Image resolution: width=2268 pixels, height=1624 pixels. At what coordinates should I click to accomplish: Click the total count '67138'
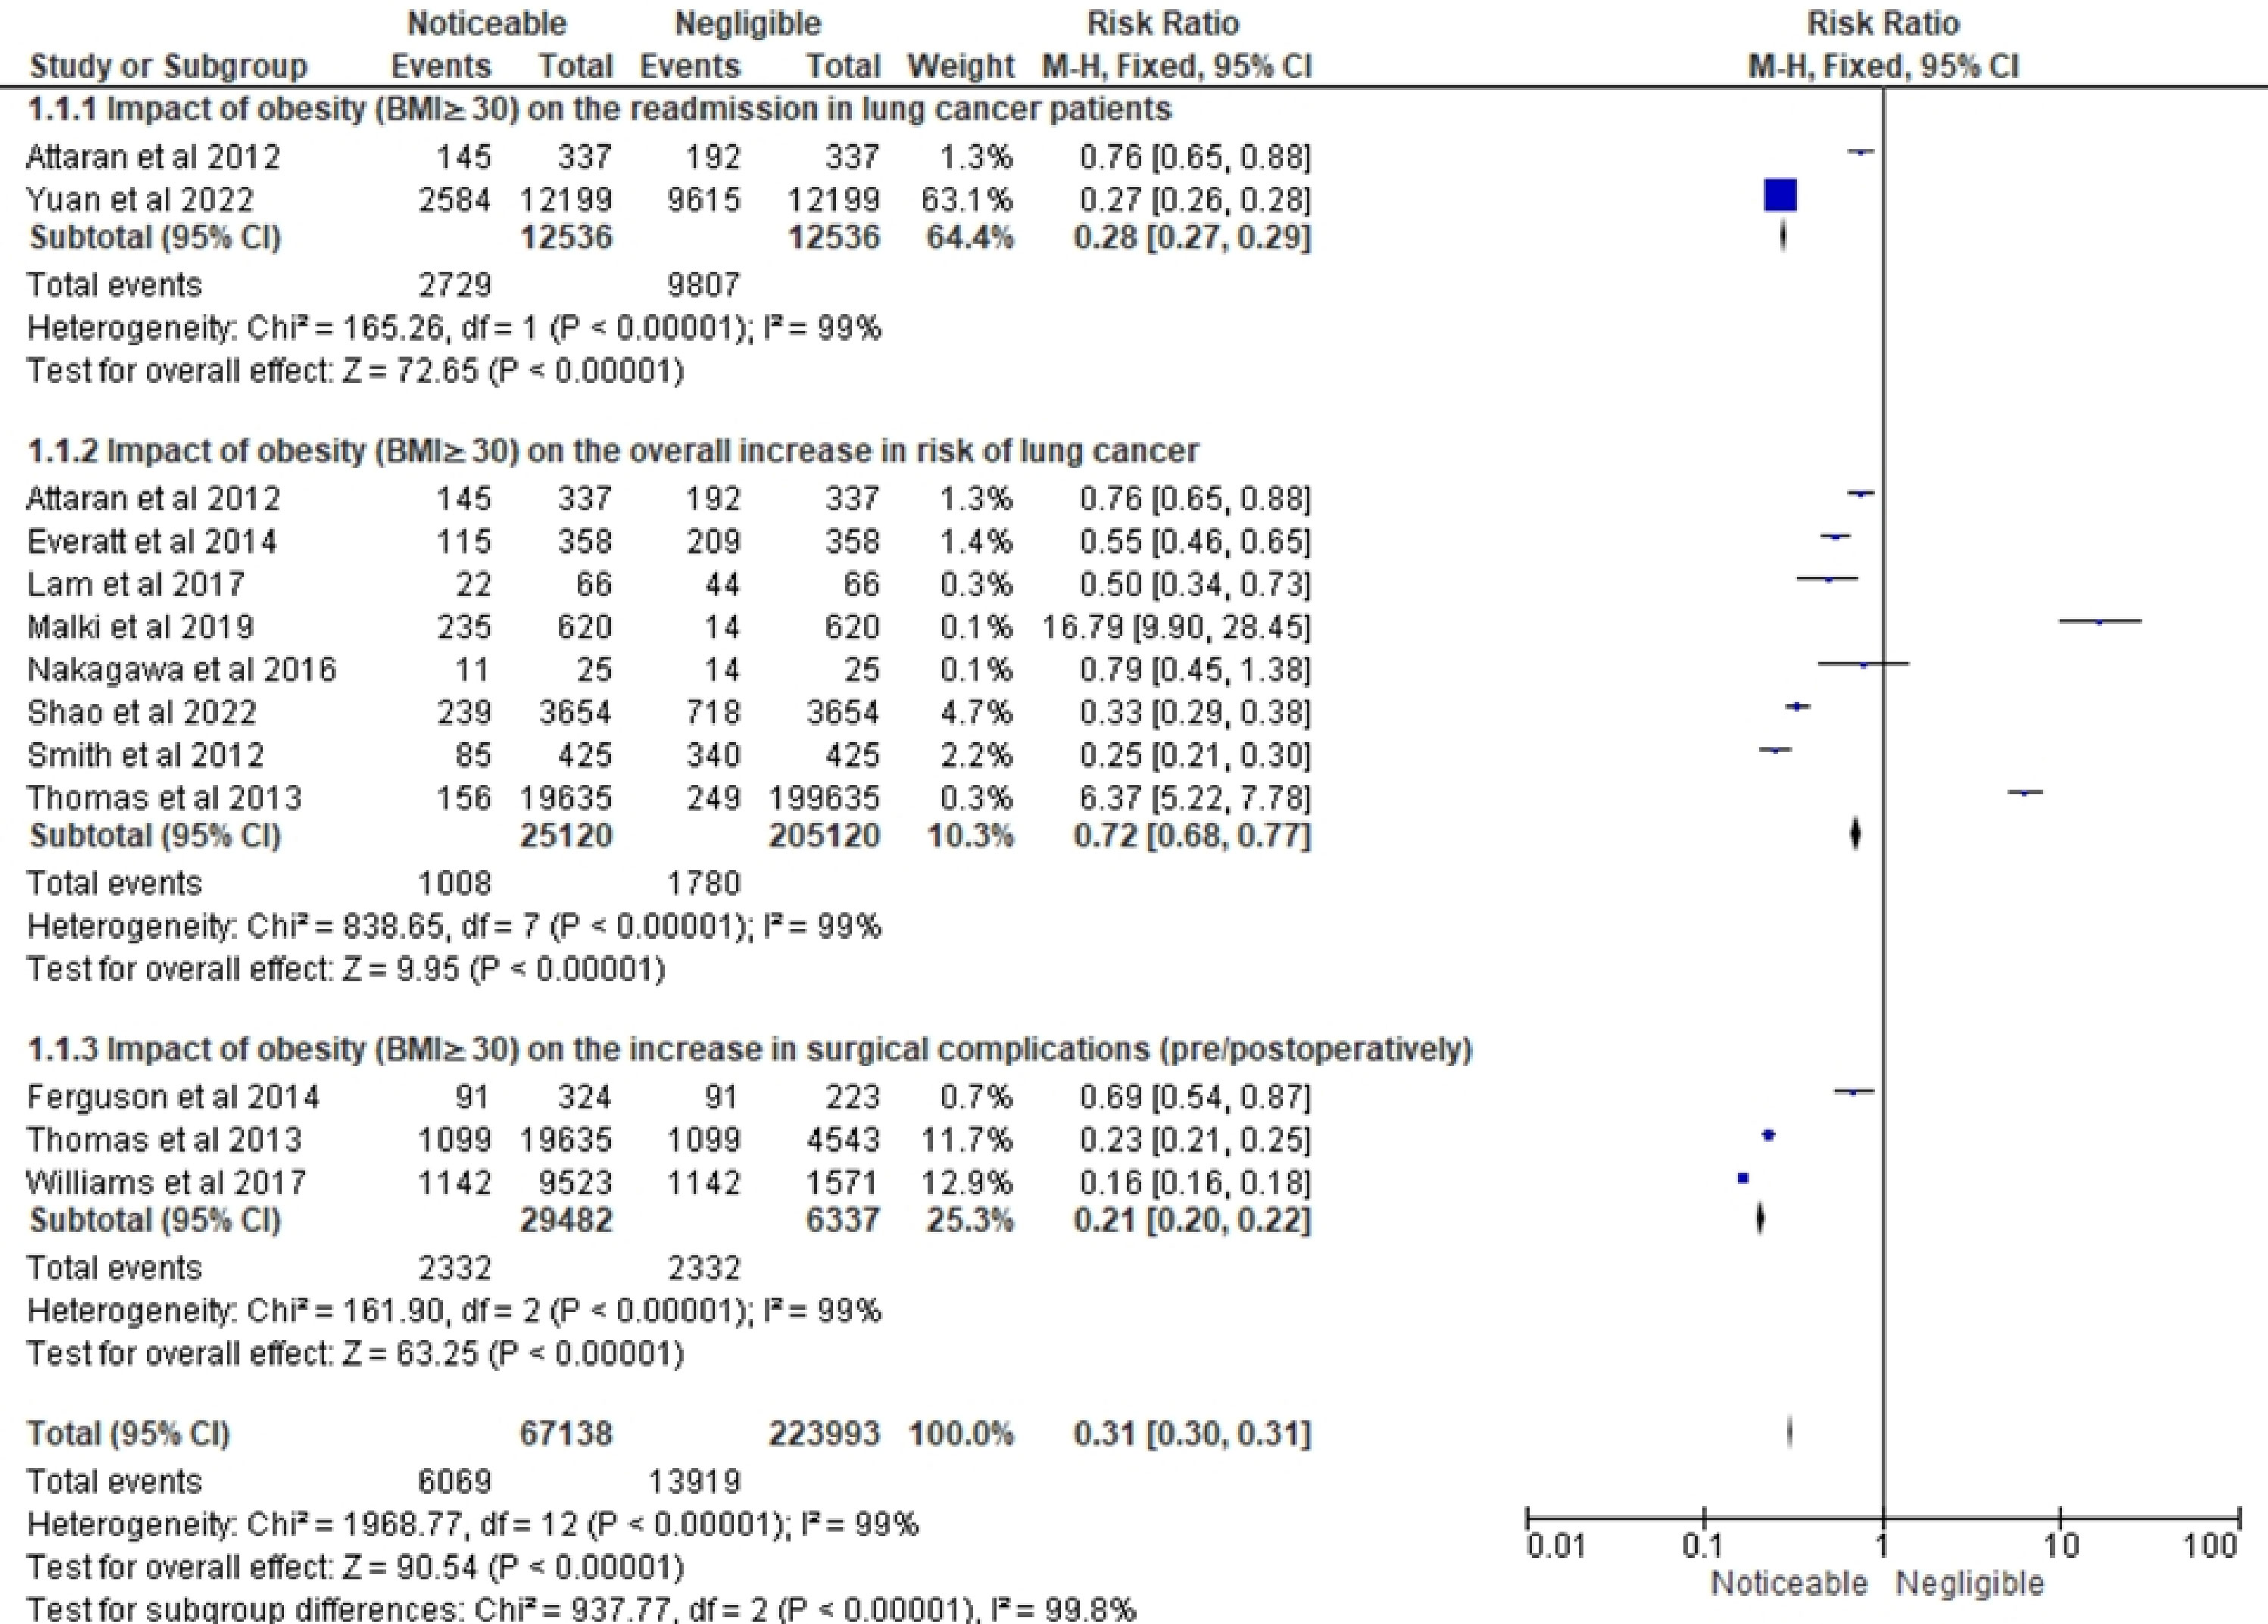[566, 1434]
